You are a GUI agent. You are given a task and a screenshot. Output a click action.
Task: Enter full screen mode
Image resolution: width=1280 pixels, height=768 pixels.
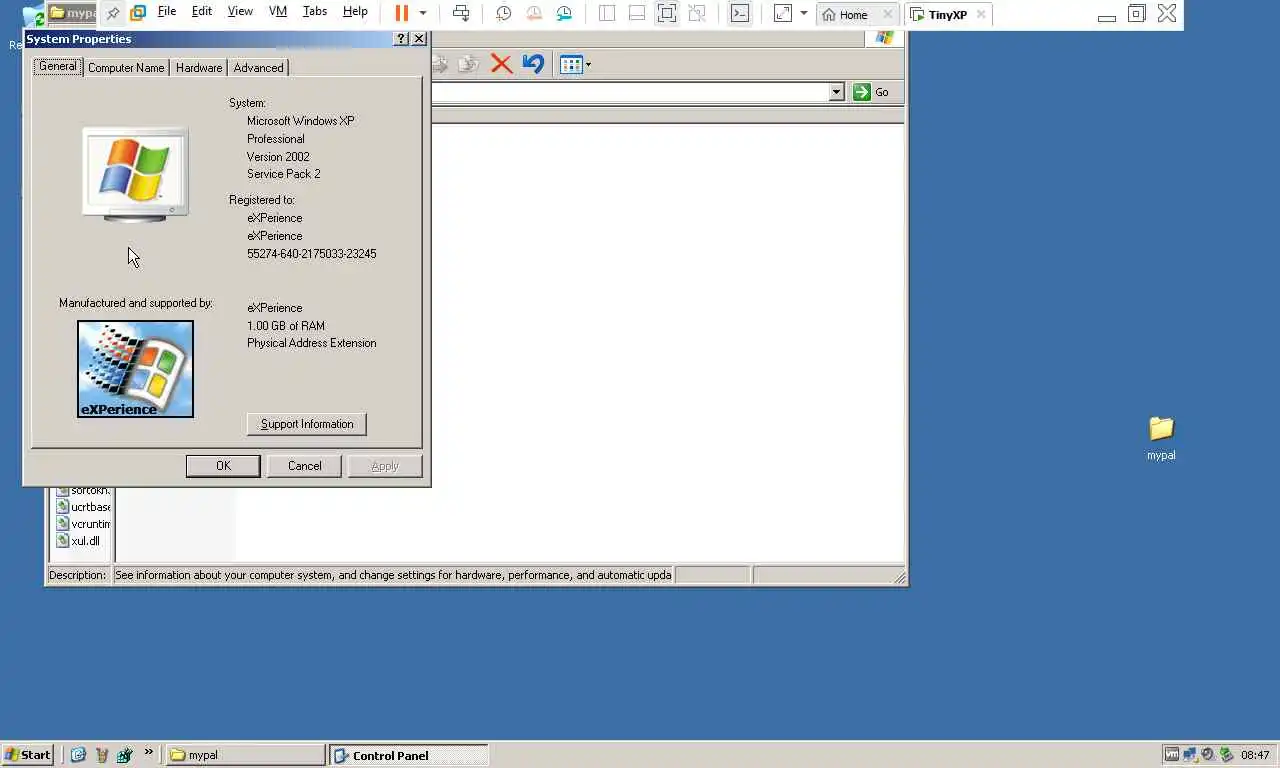[x=667, y=13]
